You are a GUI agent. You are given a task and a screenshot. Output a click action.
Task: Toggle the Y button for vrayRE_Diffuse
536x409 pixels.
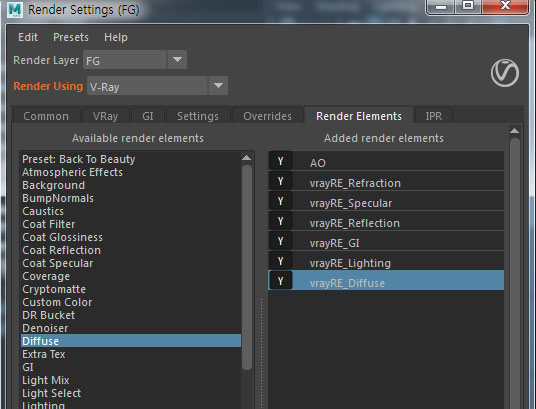tap(280, 281)
